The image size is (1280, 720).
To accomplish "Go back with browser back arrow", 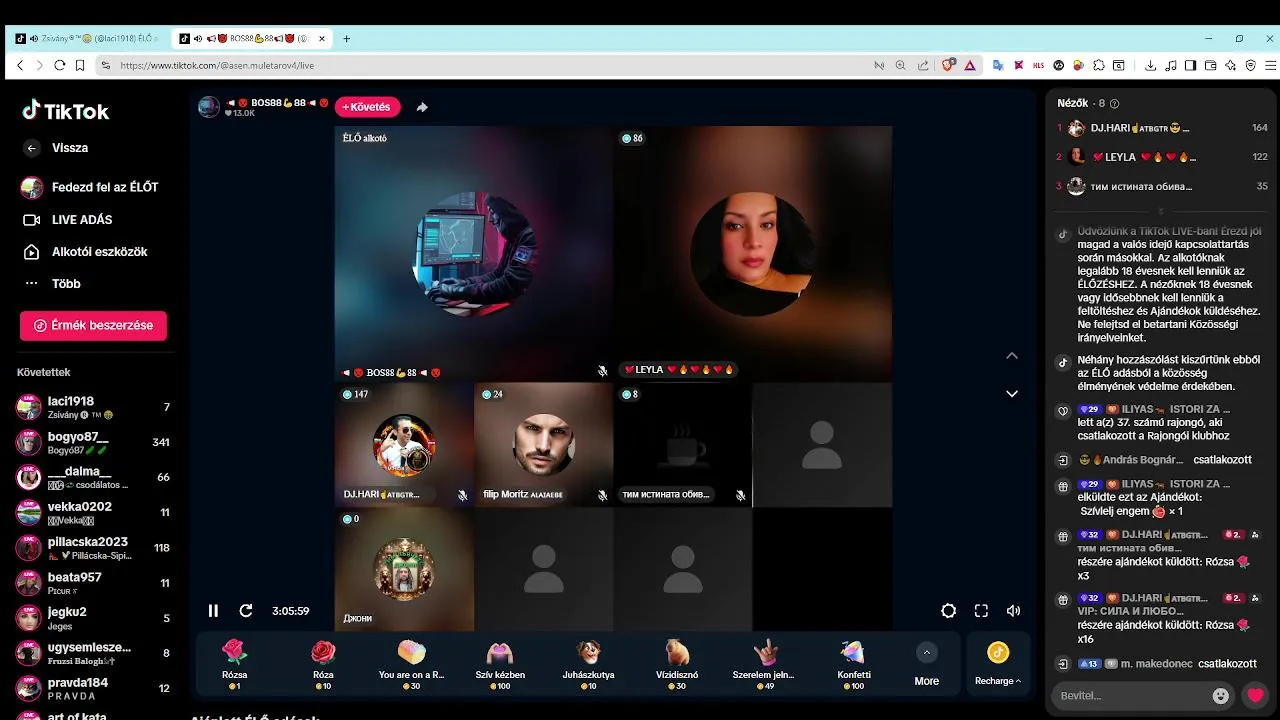I will (x=20, y=65).
